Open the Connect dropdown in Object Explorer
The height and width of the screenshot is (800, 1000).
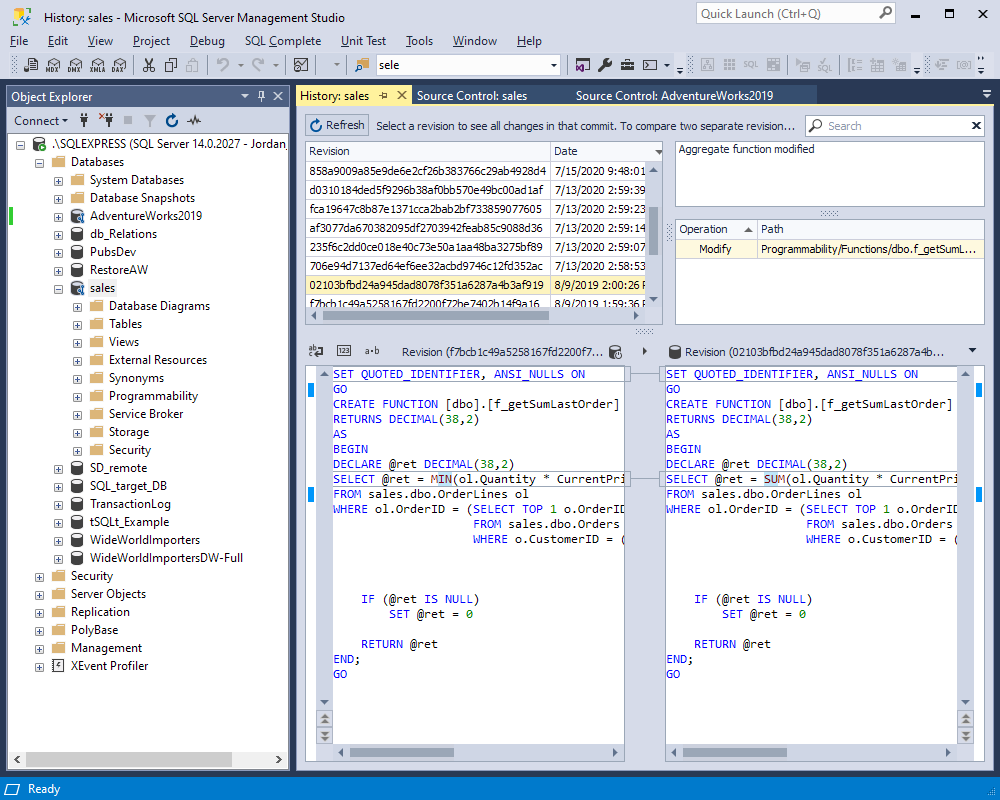pos(41,121)
